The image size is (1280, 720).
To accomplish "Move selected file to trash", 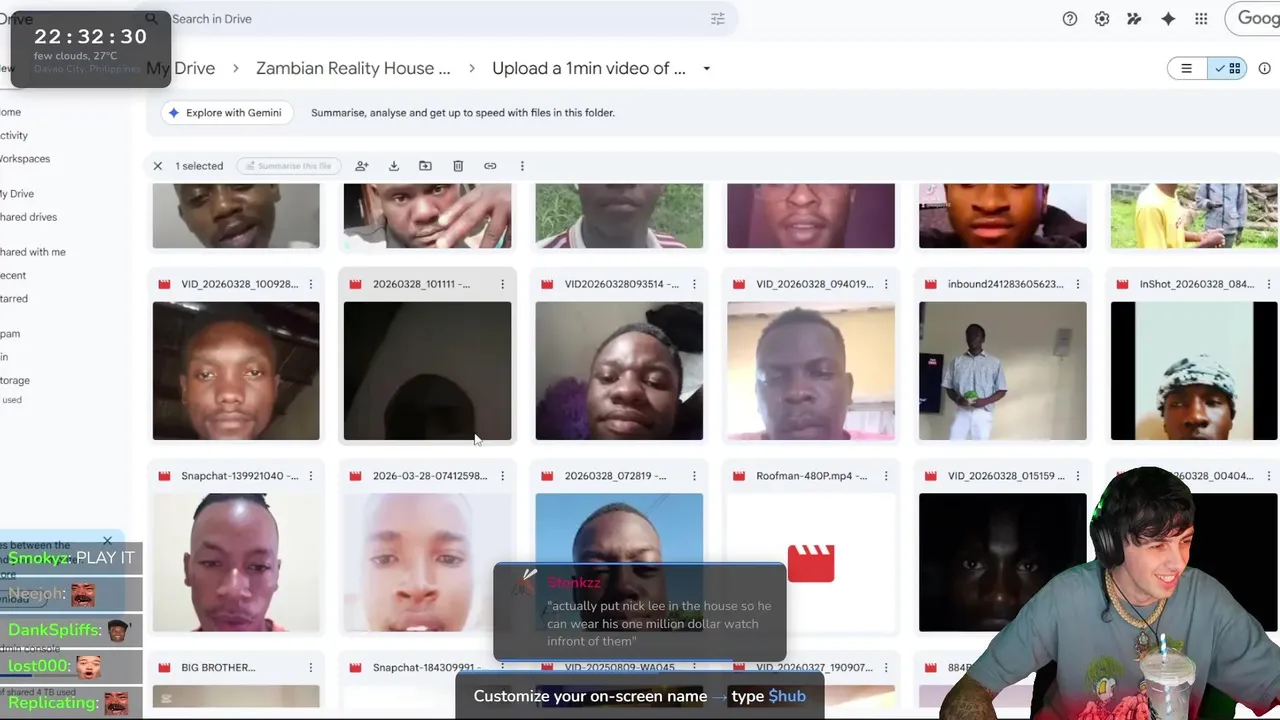I will [458, 166].
